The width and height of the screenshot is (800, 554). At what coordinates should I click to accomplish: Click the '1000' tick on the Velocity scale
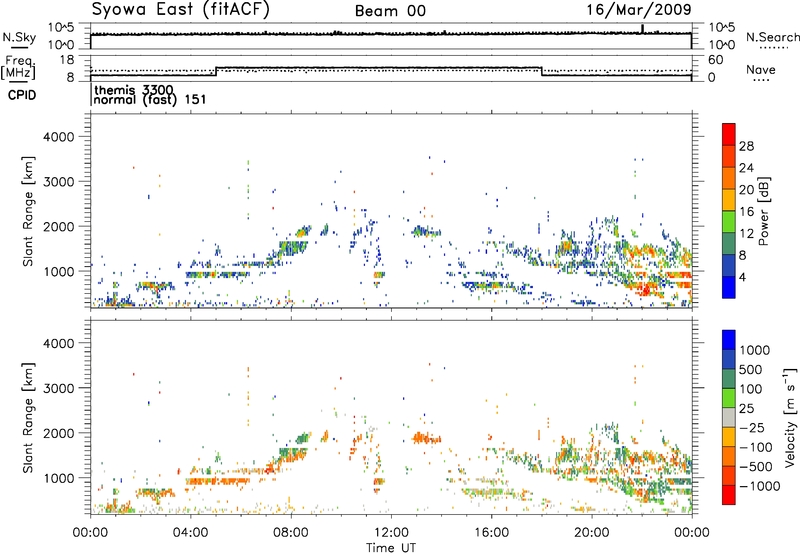(x=754, y=350)
